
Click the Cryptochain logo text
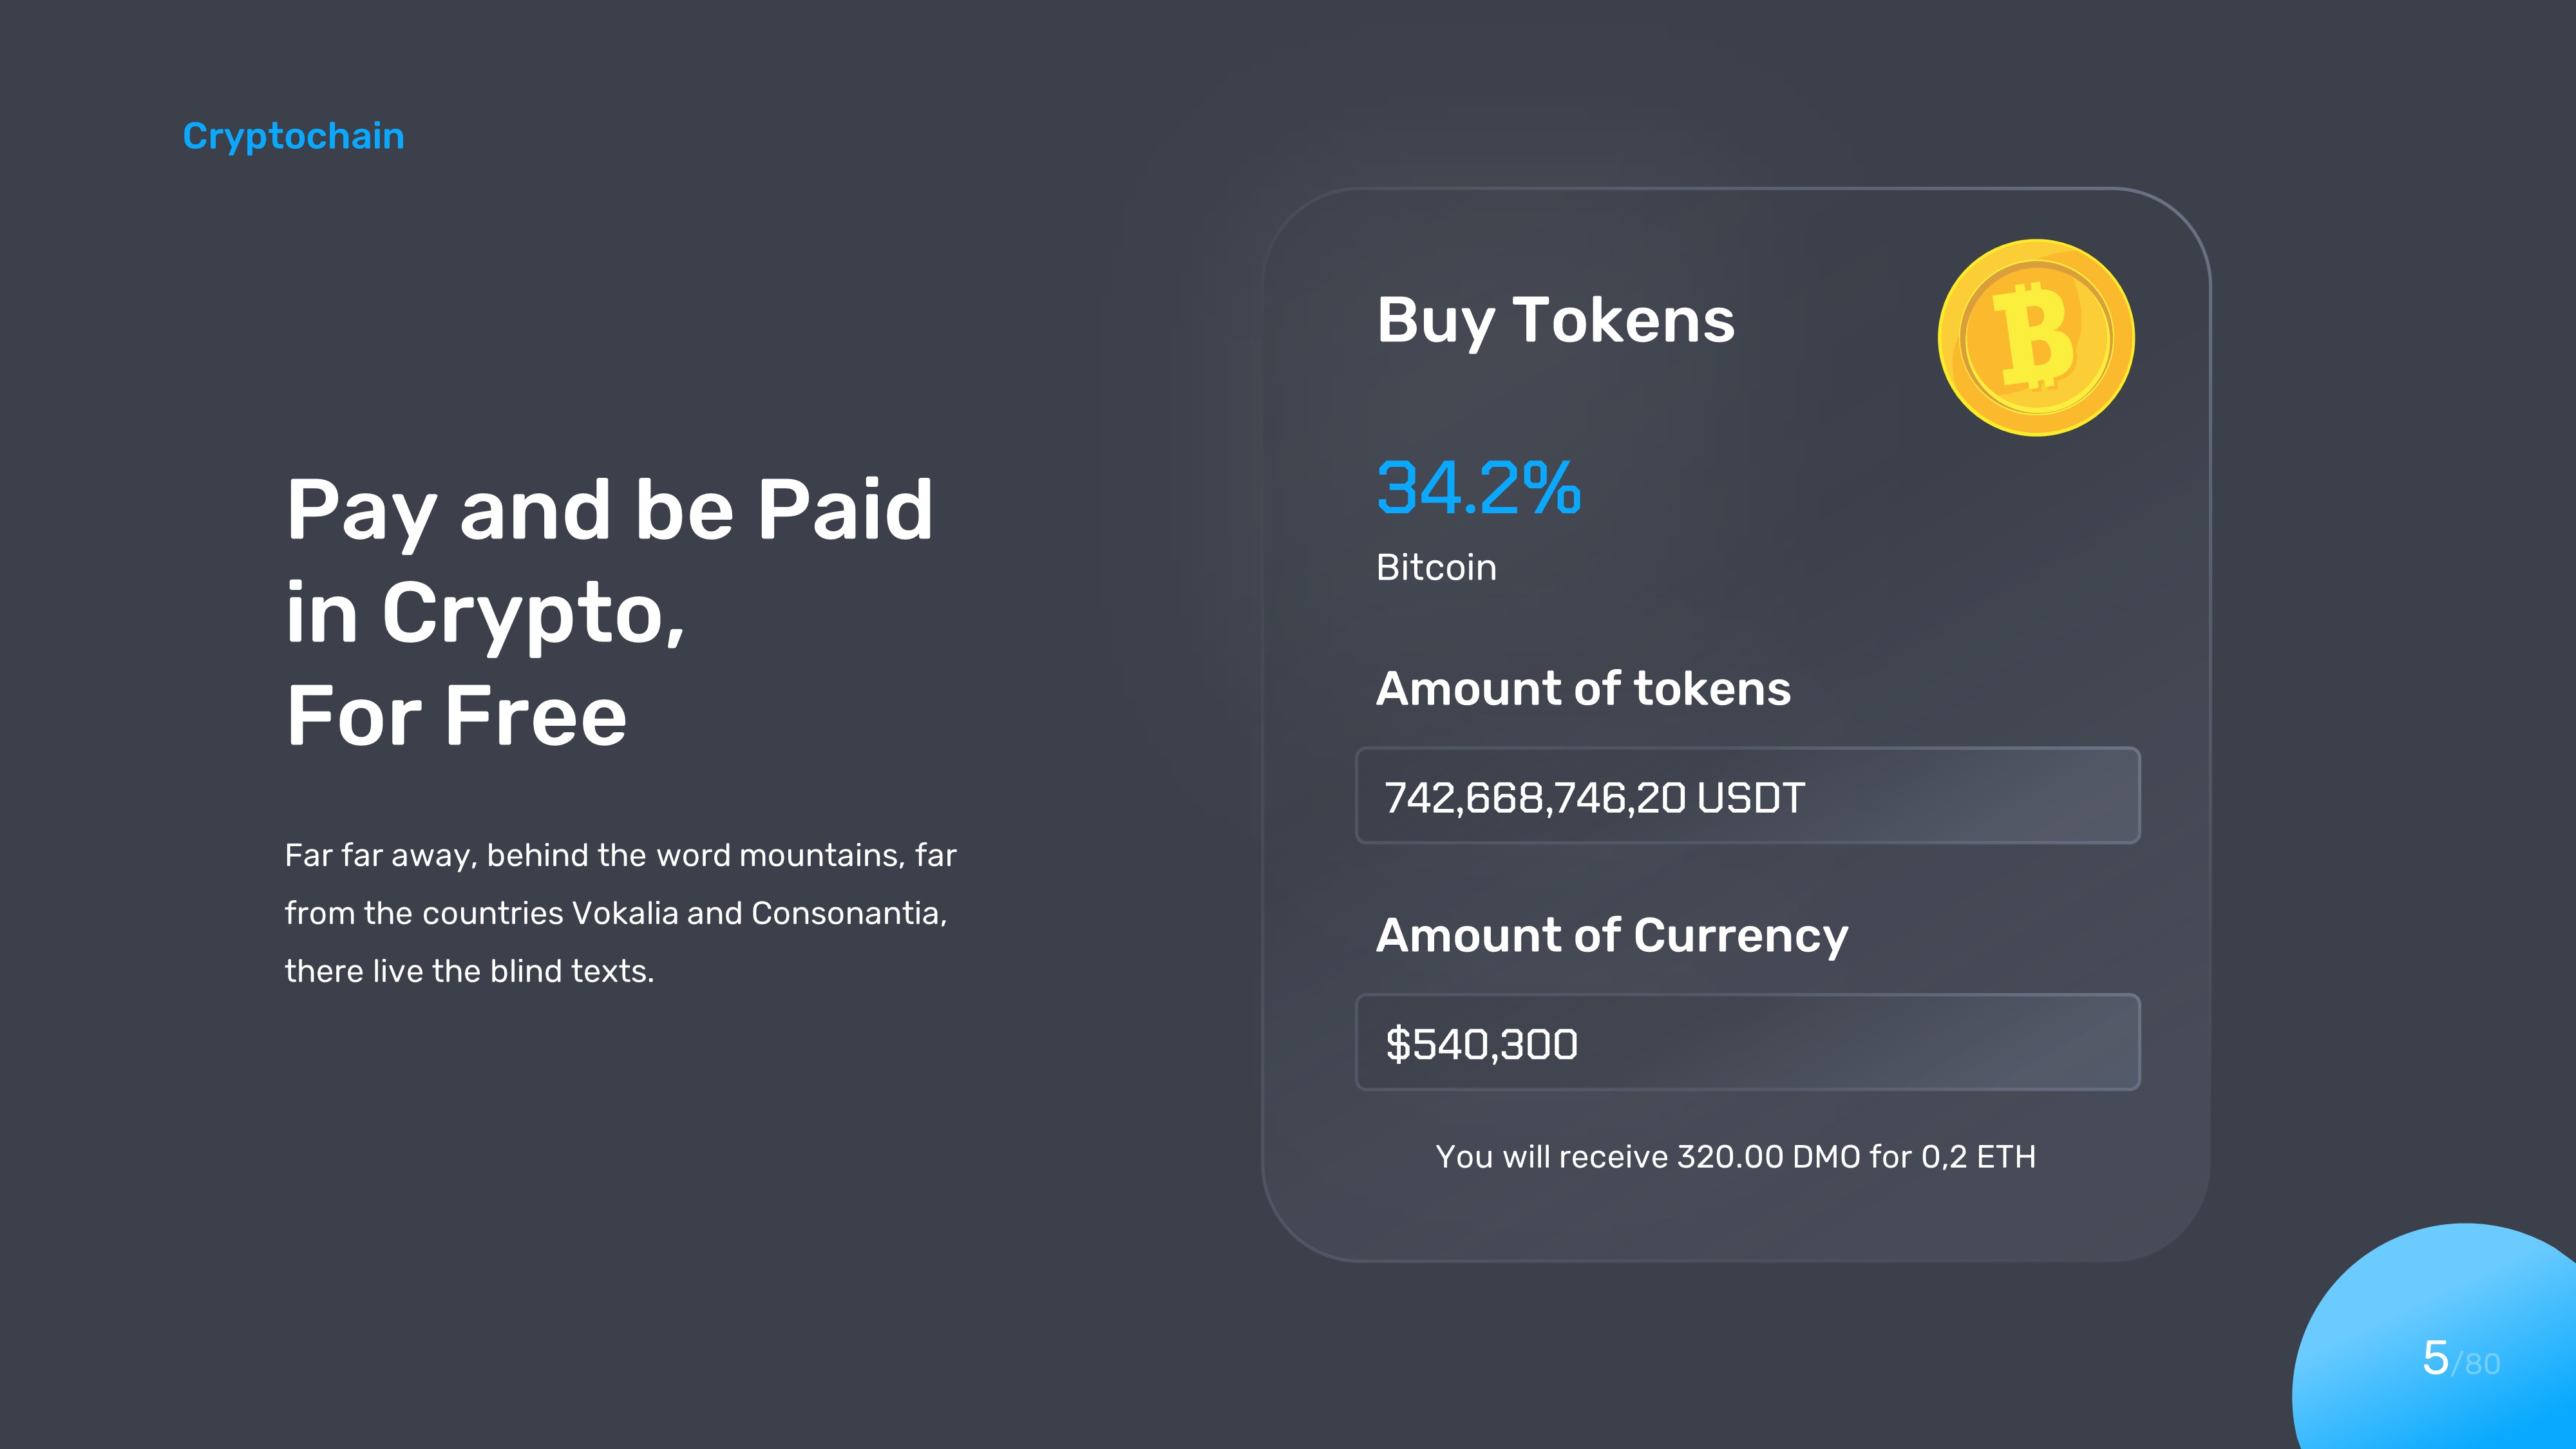[x=293, y=136]
